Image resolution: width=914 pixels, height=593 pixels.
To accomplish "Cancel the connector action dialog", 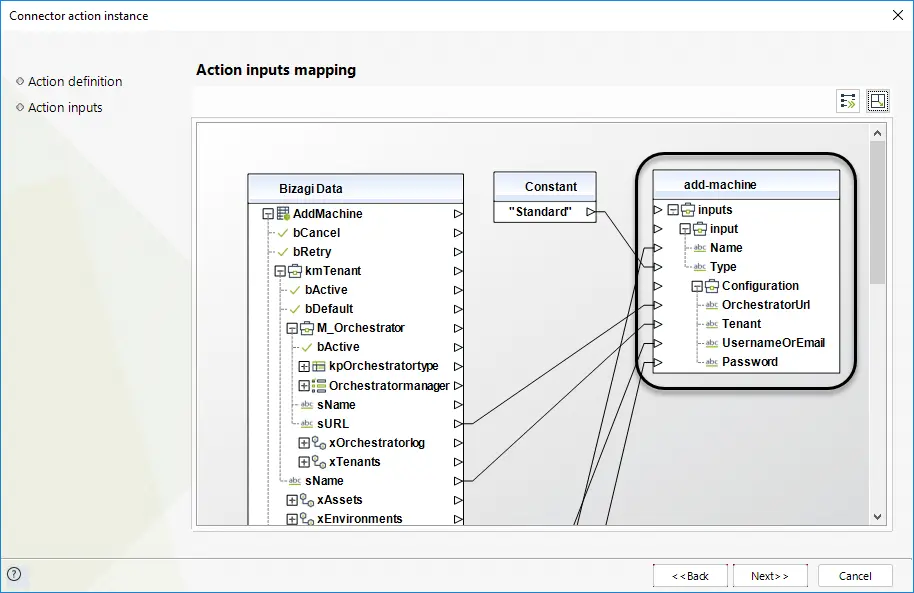I will 855,576.
